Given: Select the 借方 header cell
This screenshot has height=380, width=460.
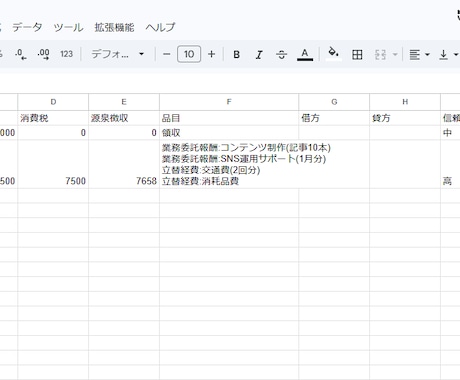Looking at the screenshot, I should tap(334, 118).
